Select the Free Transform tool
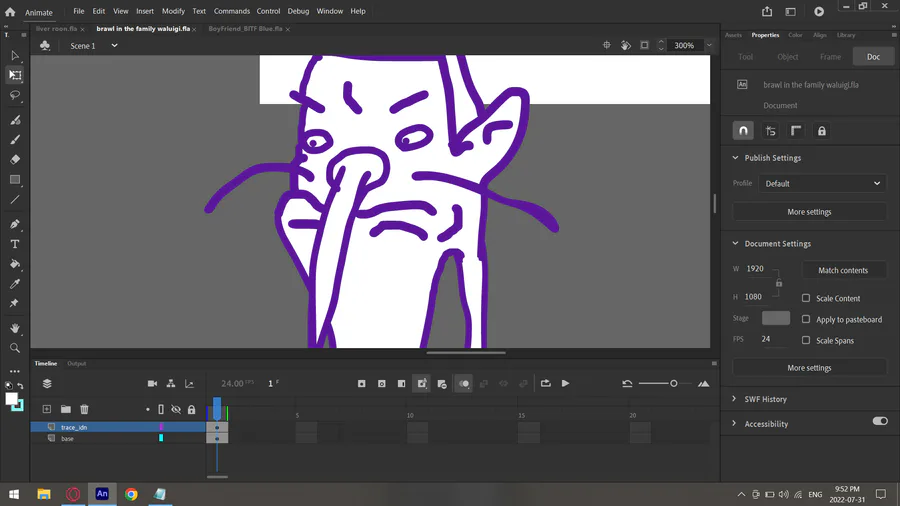 [x=15, y=75]
